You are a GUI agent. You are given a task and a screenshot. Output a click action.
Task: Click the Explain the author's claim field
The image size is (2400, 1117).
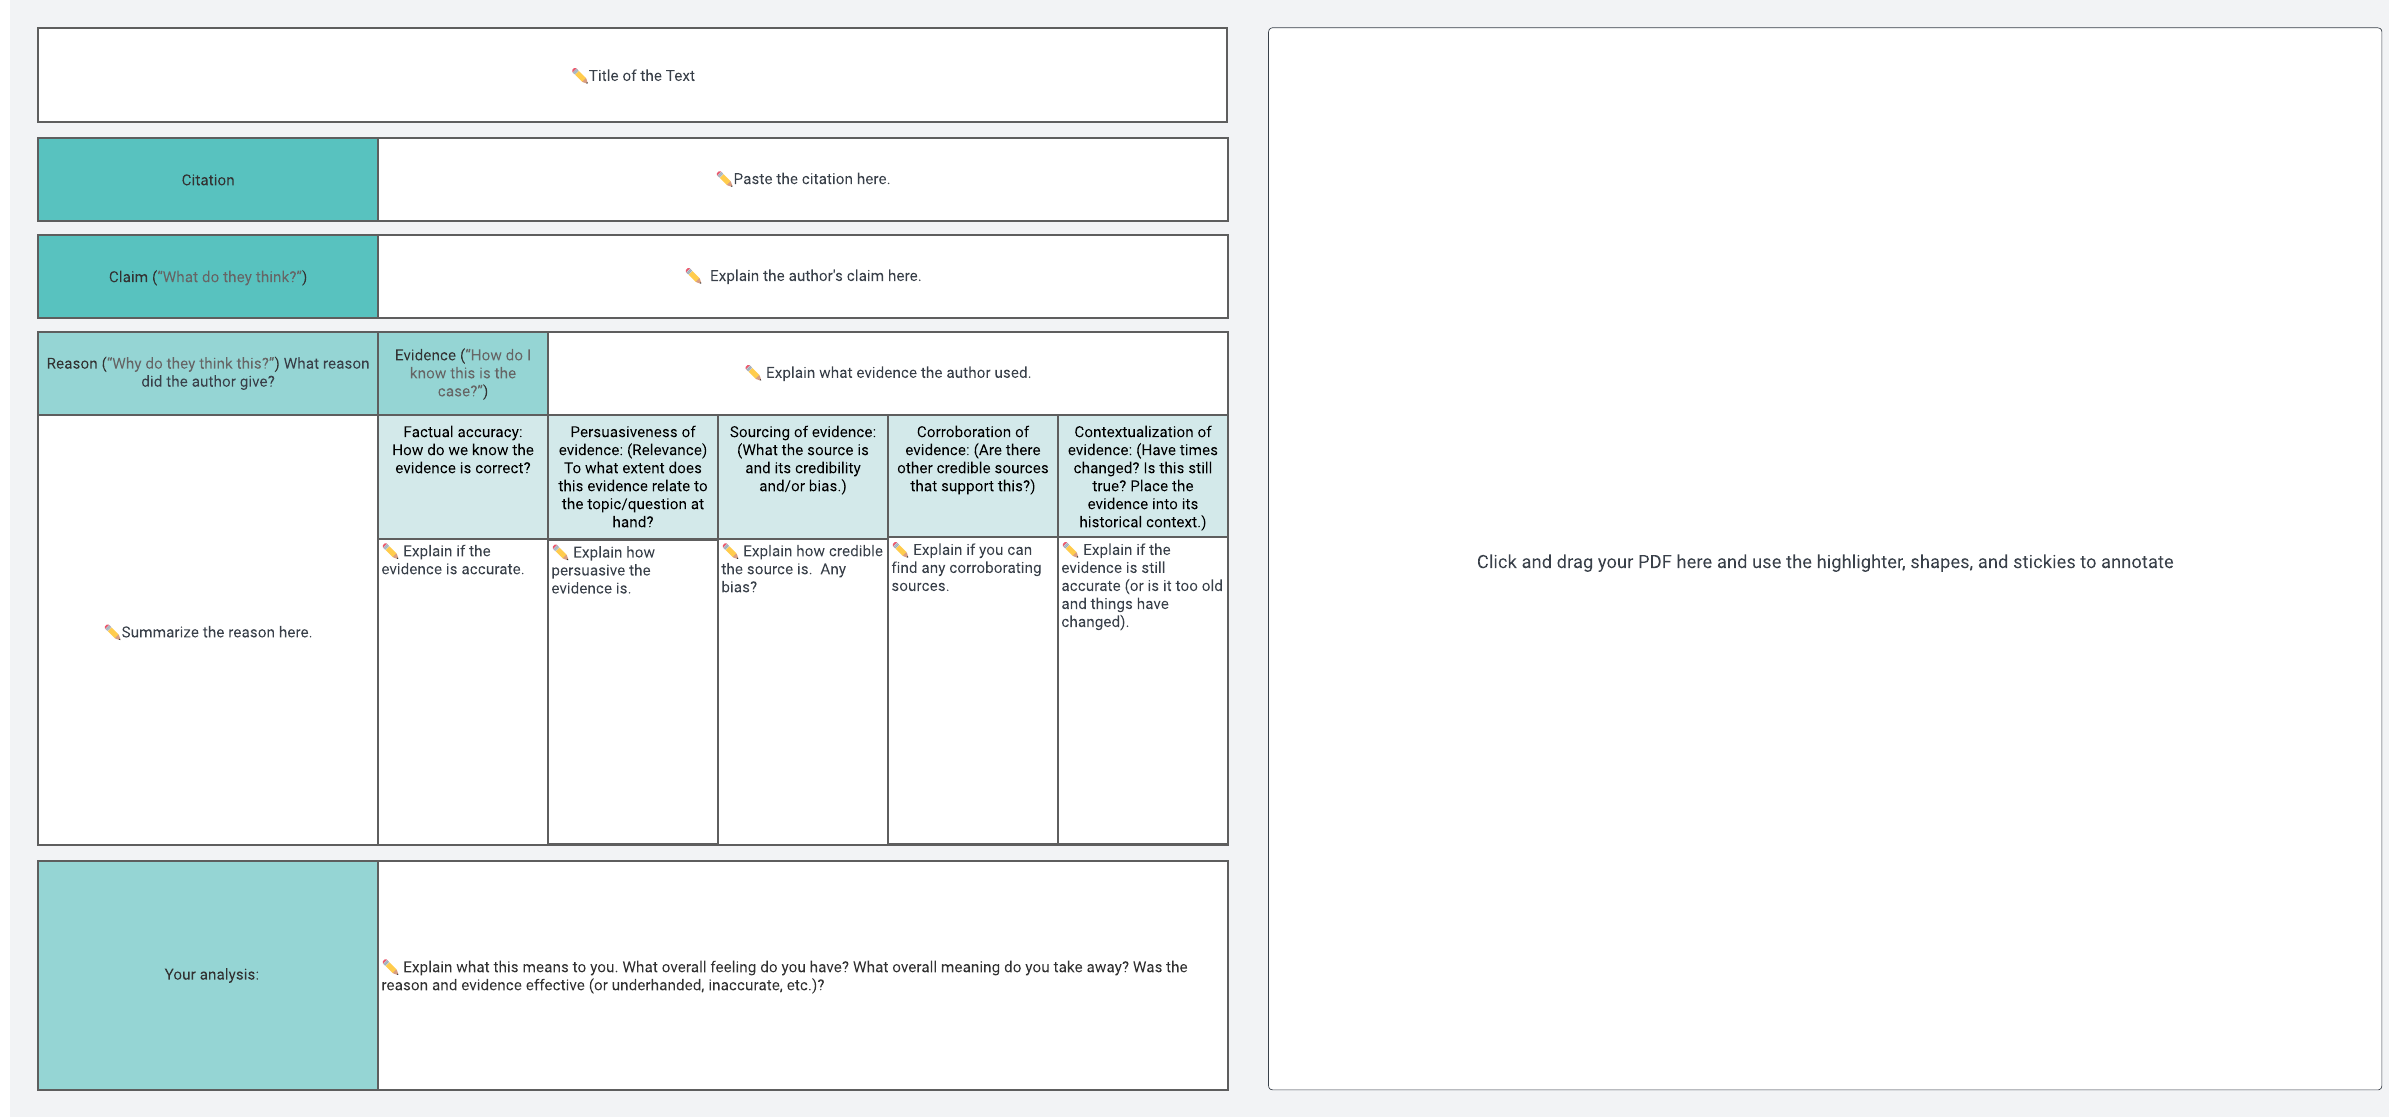pos(814,276)
